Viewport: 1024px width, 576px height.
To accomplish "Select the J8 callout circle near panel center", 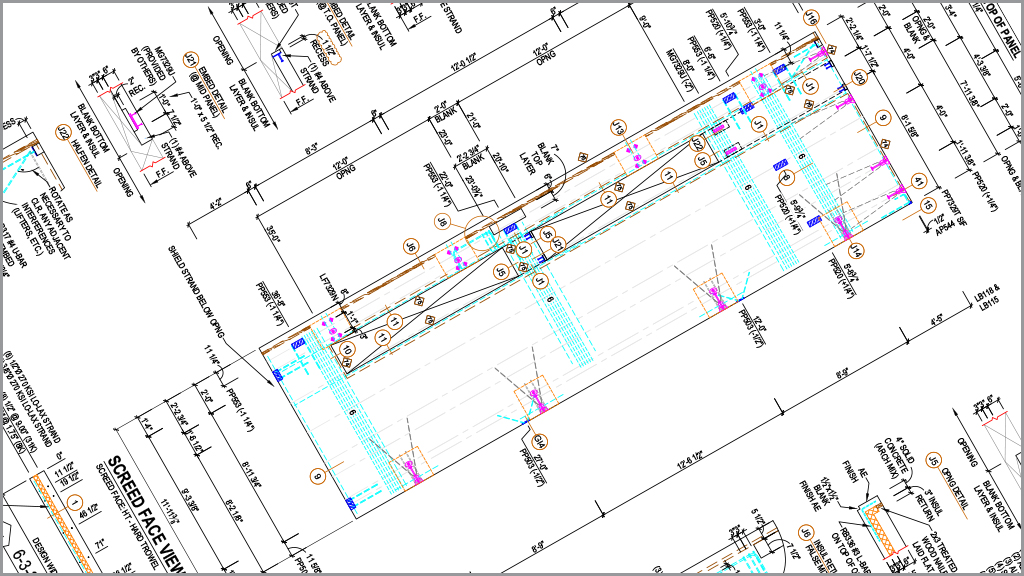I will pyautogui.click(x=442, y=221).
